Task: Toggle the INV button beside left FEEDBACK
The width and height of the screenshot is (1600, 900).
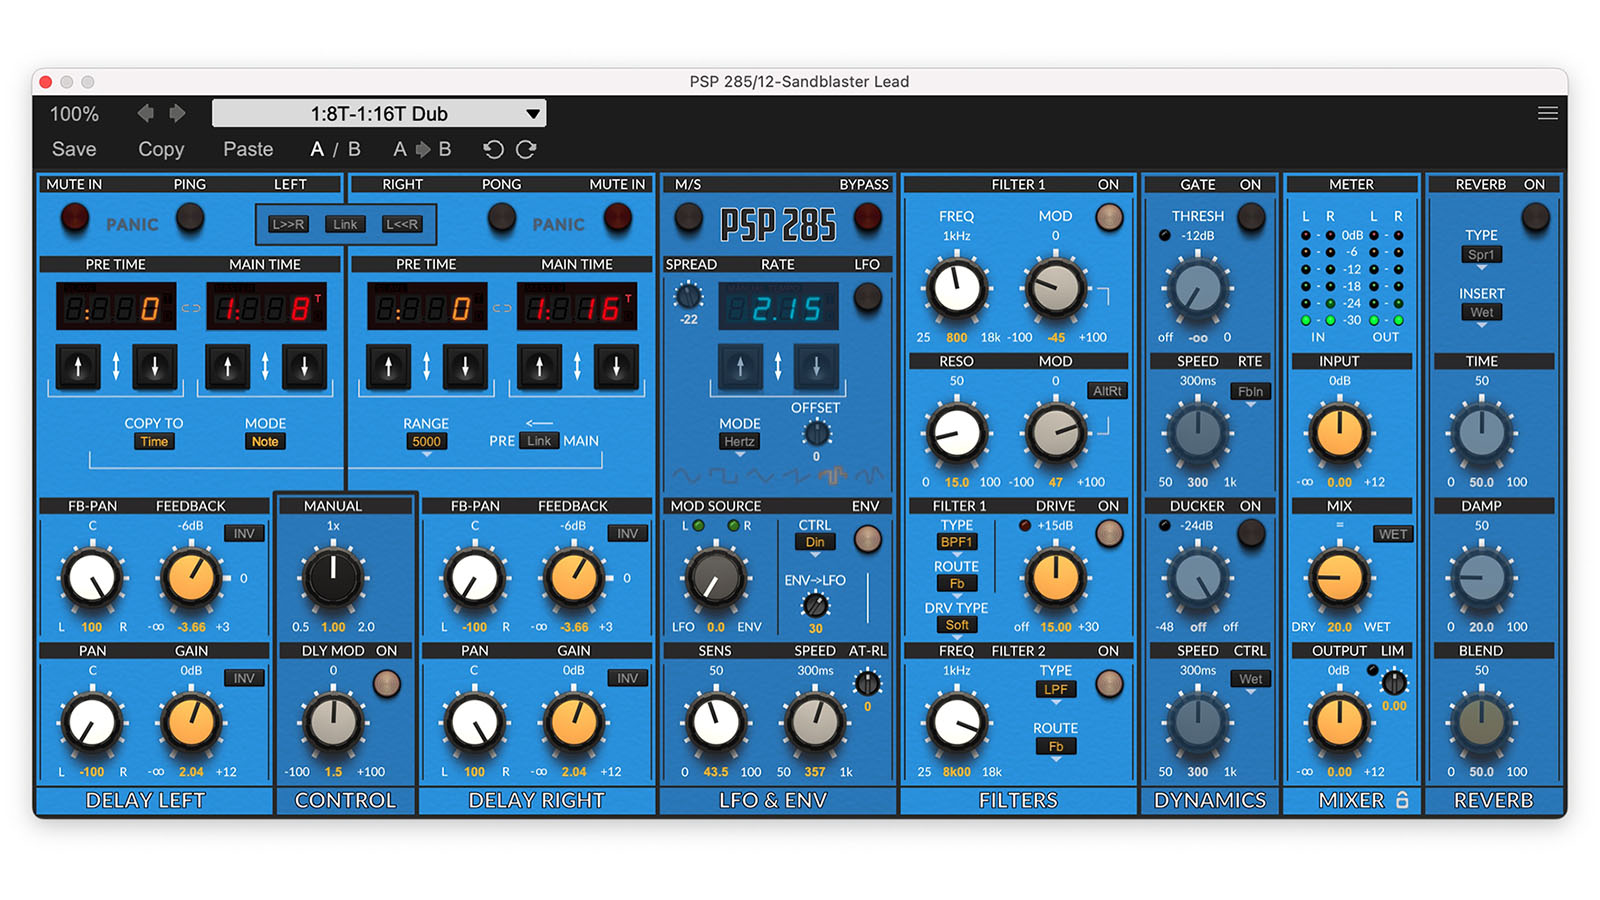Action: click(243, 533)
